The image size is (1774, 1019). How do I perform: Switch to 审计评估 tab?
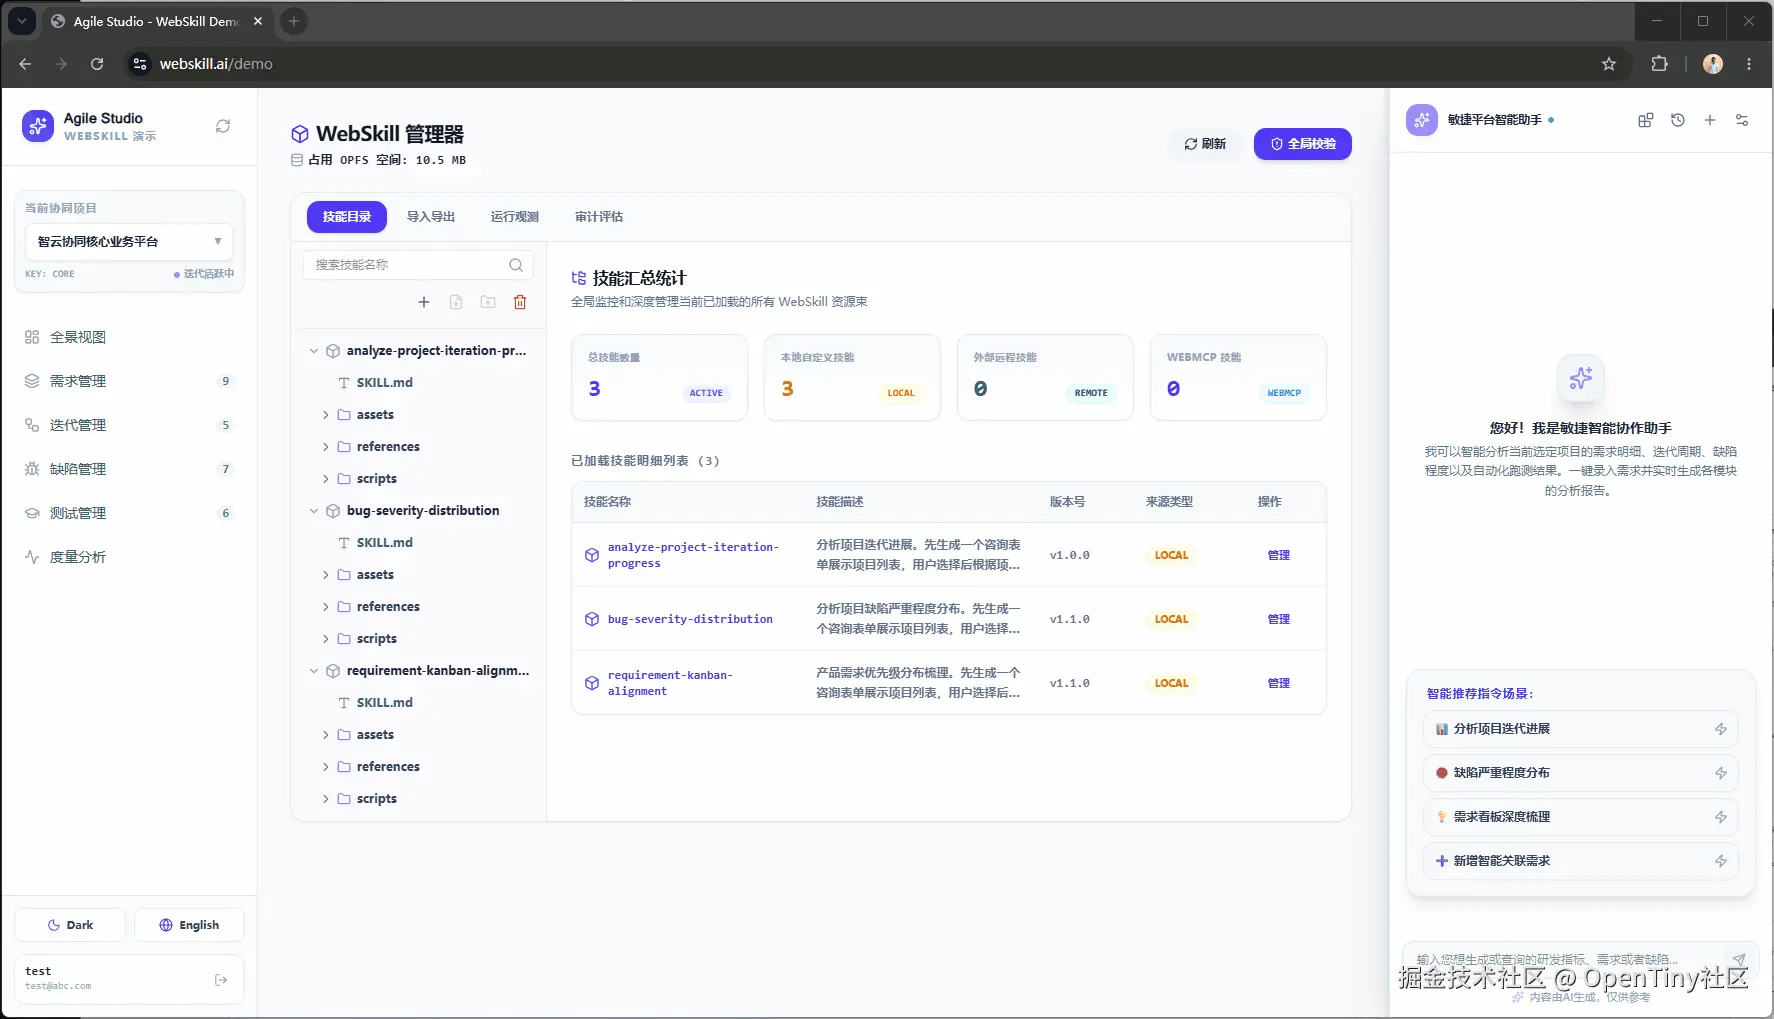[599, 216]
